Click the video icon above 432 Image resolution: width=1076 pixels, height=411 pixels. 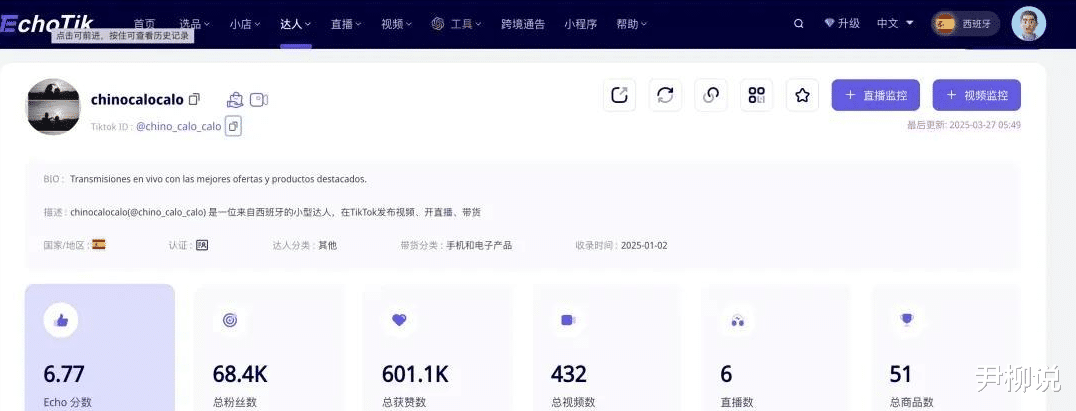click(x=568, y=320)
